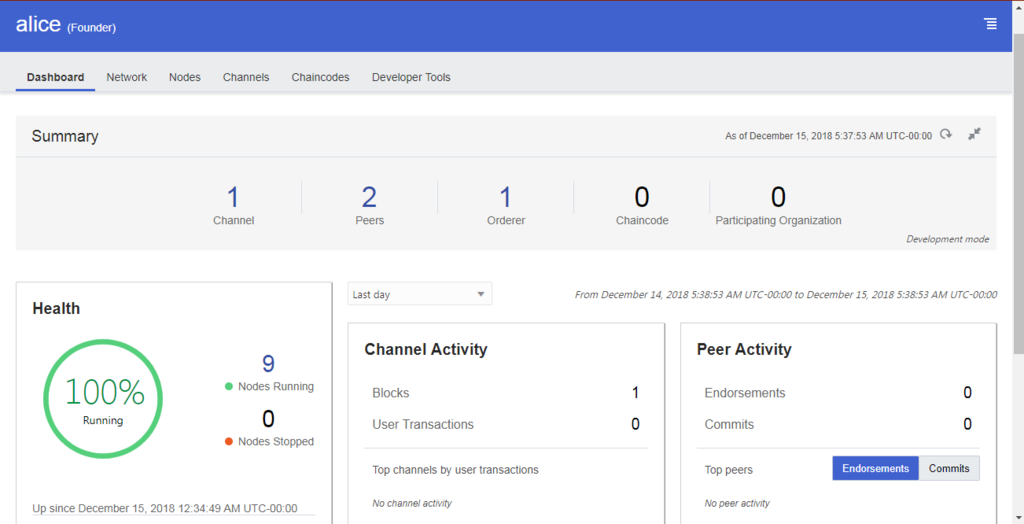1024x524 pixels.
Task: Switch to the Dashboard tab
Action: [x=56, y=77]
